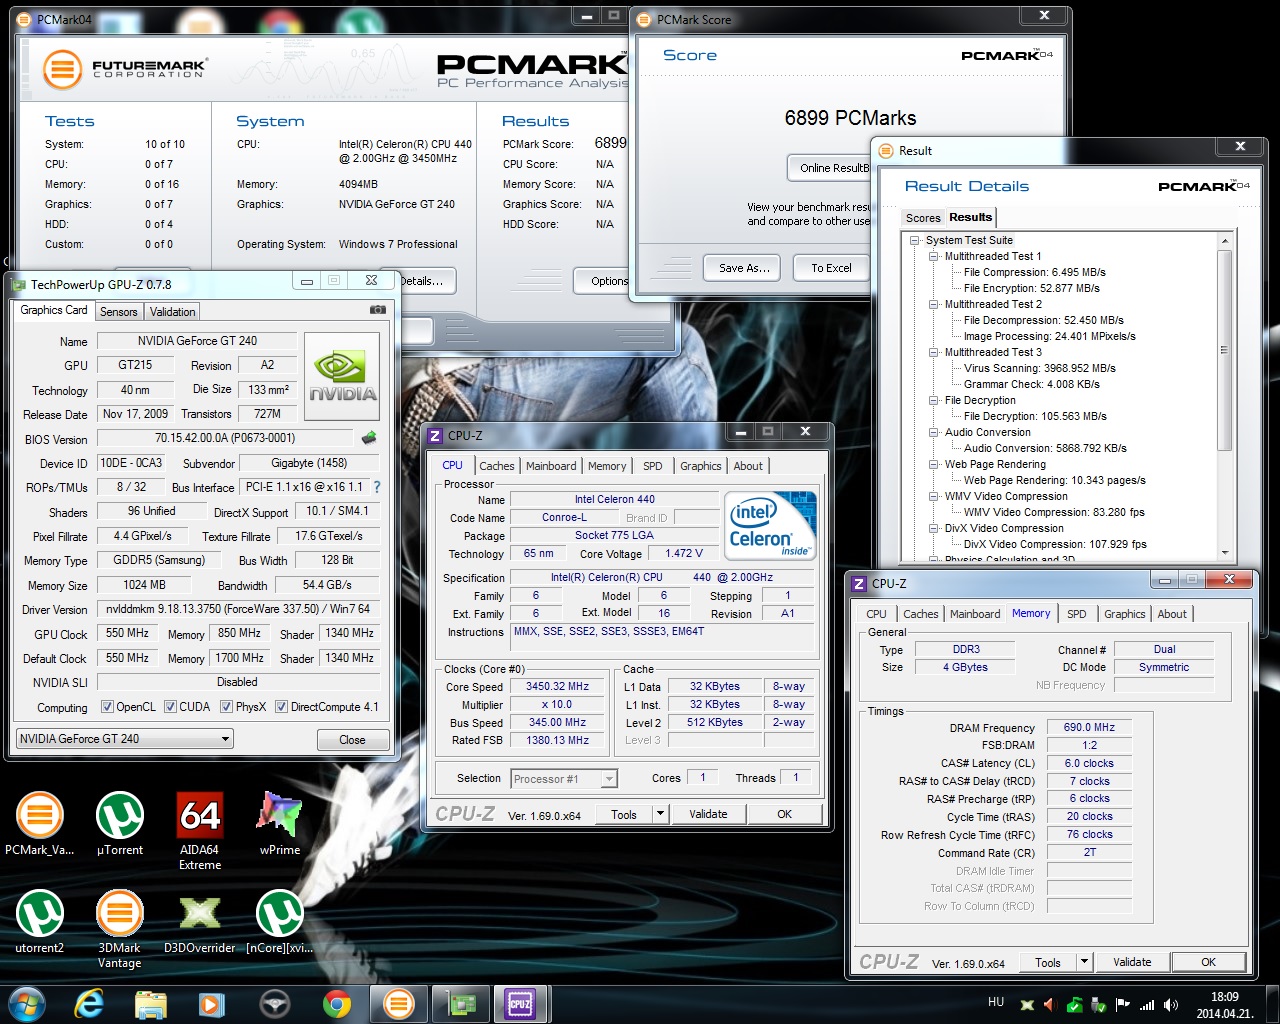The height and width of the screenshot is (1024, 1280).
Task: Open the utorrent2 desktop icon
Action: click(x=39, y=921)
